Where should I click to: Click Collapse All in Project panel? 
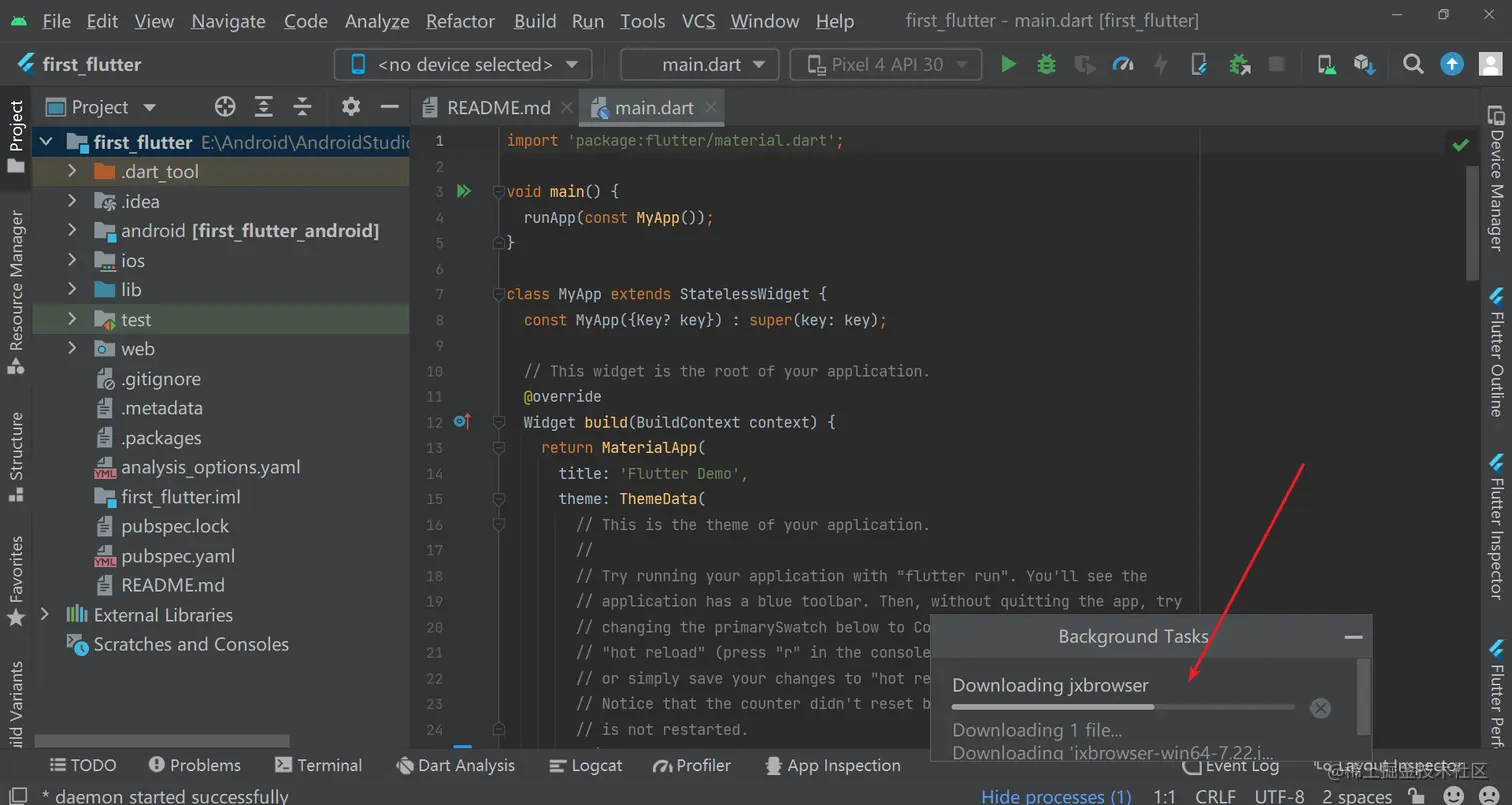(x=302, y=107)
